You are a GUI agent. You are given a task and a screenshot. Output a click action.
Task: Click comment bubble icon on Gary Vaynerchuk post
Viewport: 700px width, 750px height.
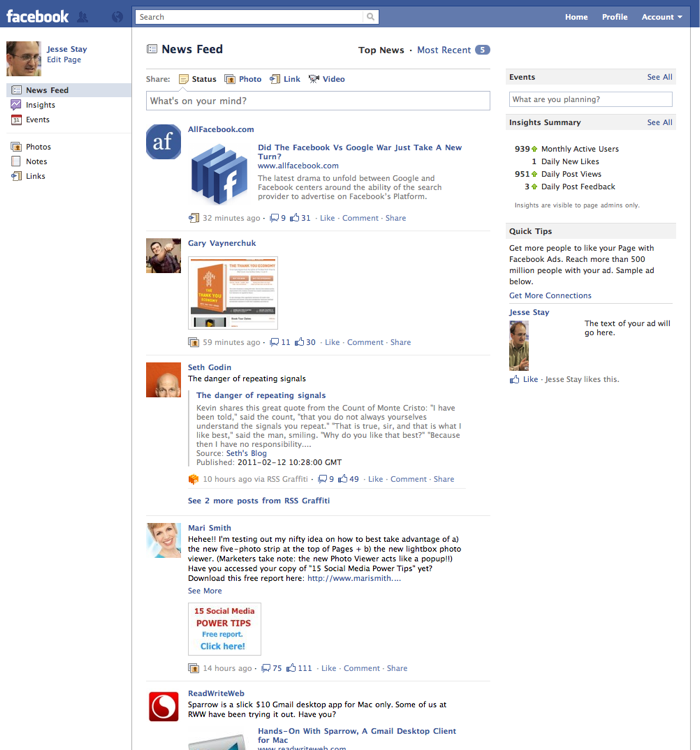(x=274, y=342)
